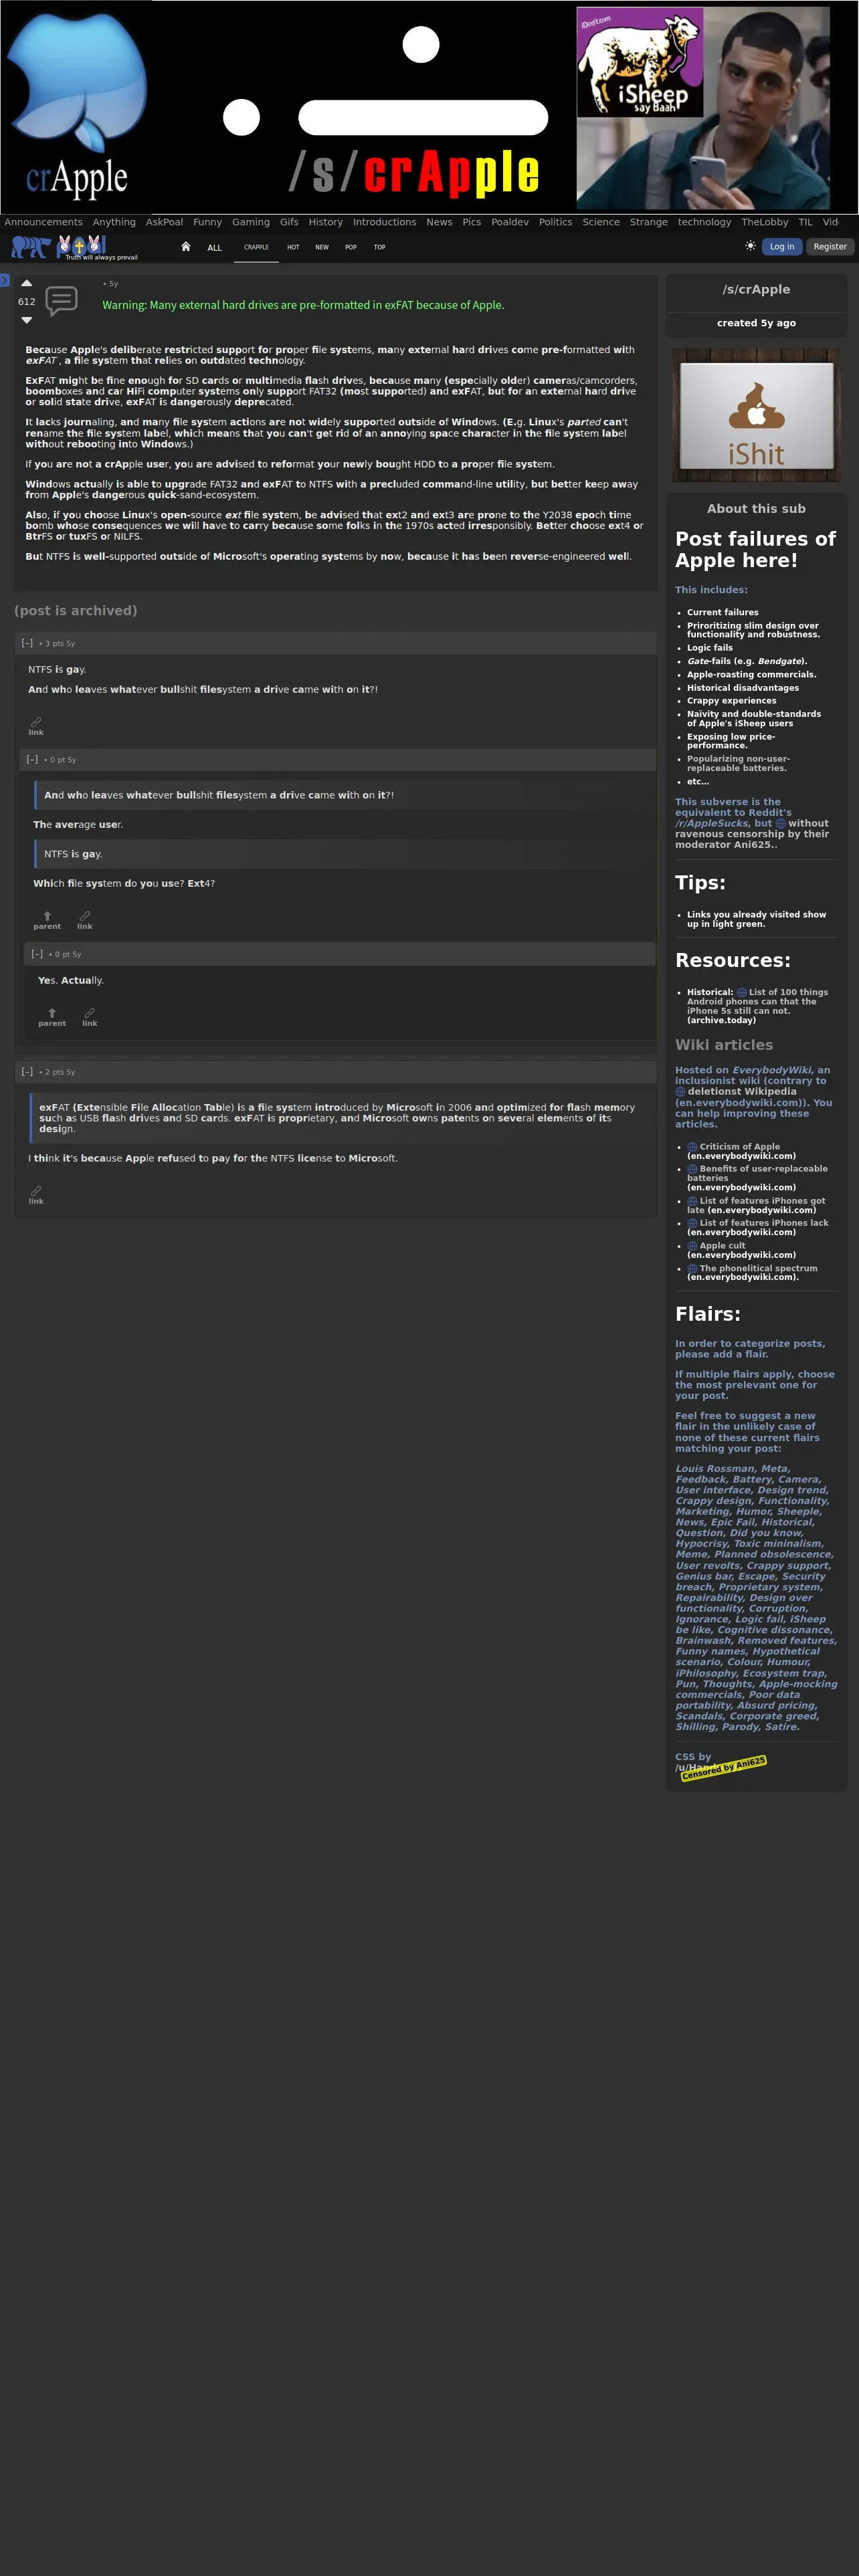
Task: Select the NEW sorting tab
Action: (322, 247)
